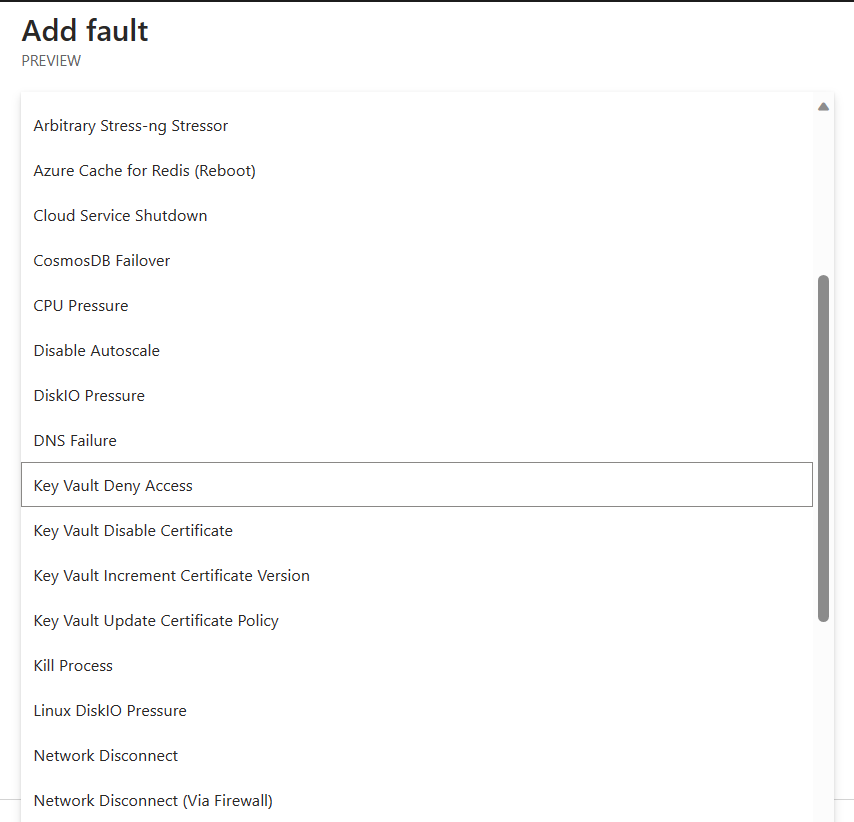
Task: Click the scroll up arrow
Action: click(x=823, y=106)
